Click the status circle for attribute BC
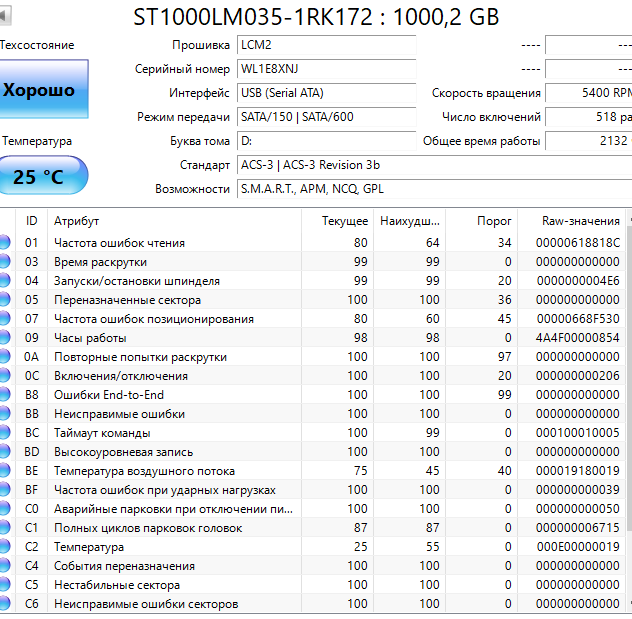The image size is (632, 619). point(4,432)
